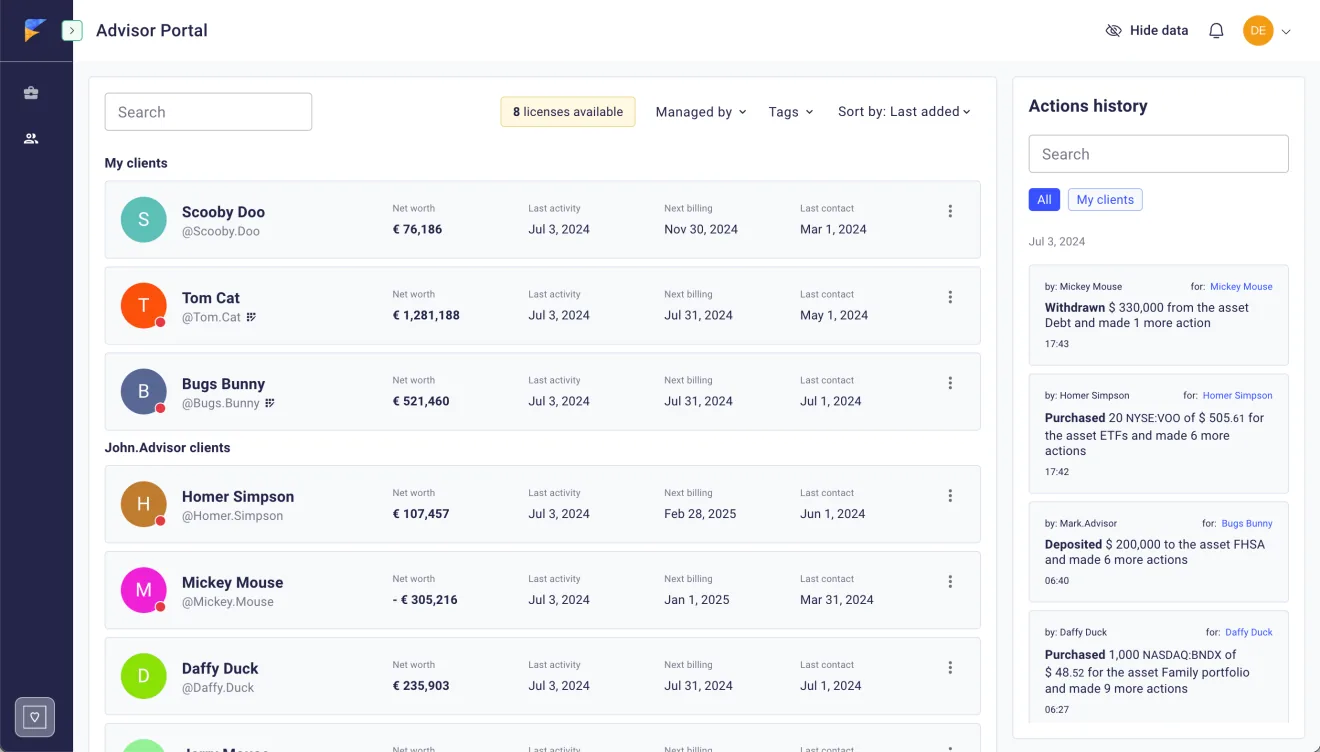Open Homer Simpson row options menu
Viewport: 1320px width, 752px height.
pyautogui.click(x=950, y=496)
